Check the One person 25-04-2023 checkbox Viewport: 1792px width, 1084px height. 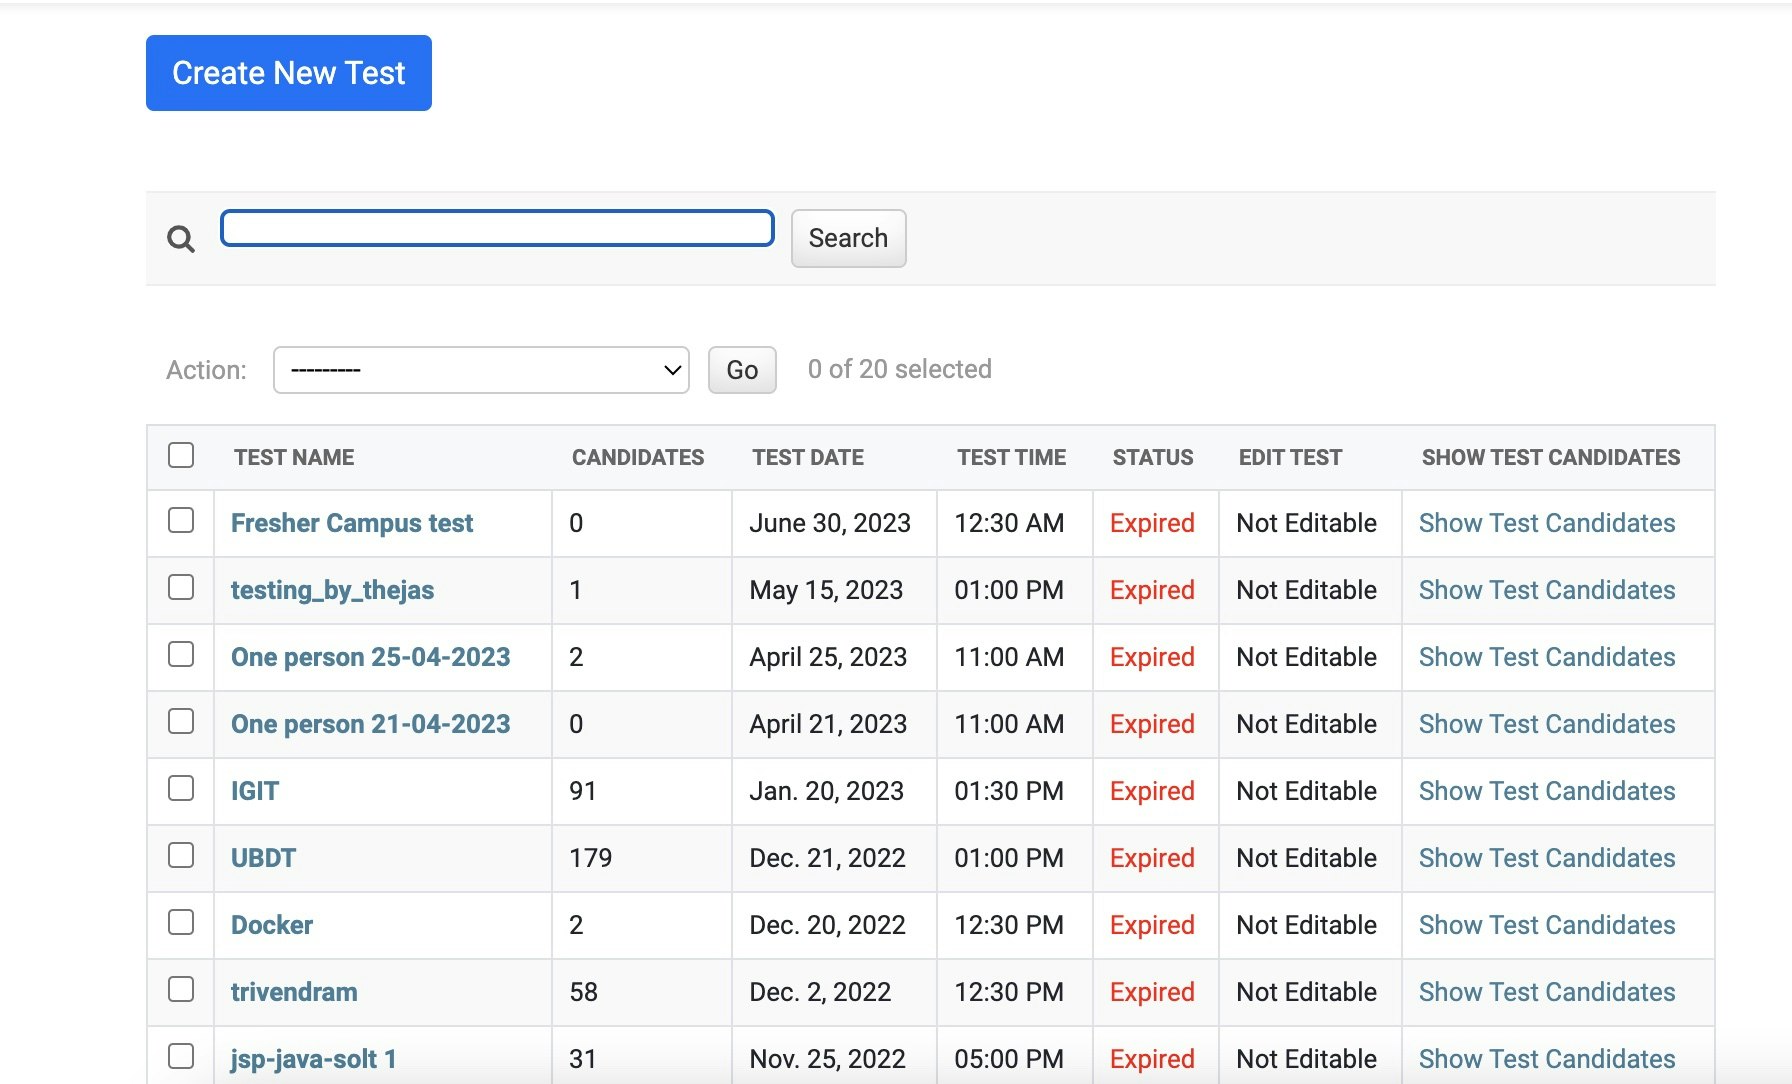pos(181,654)
